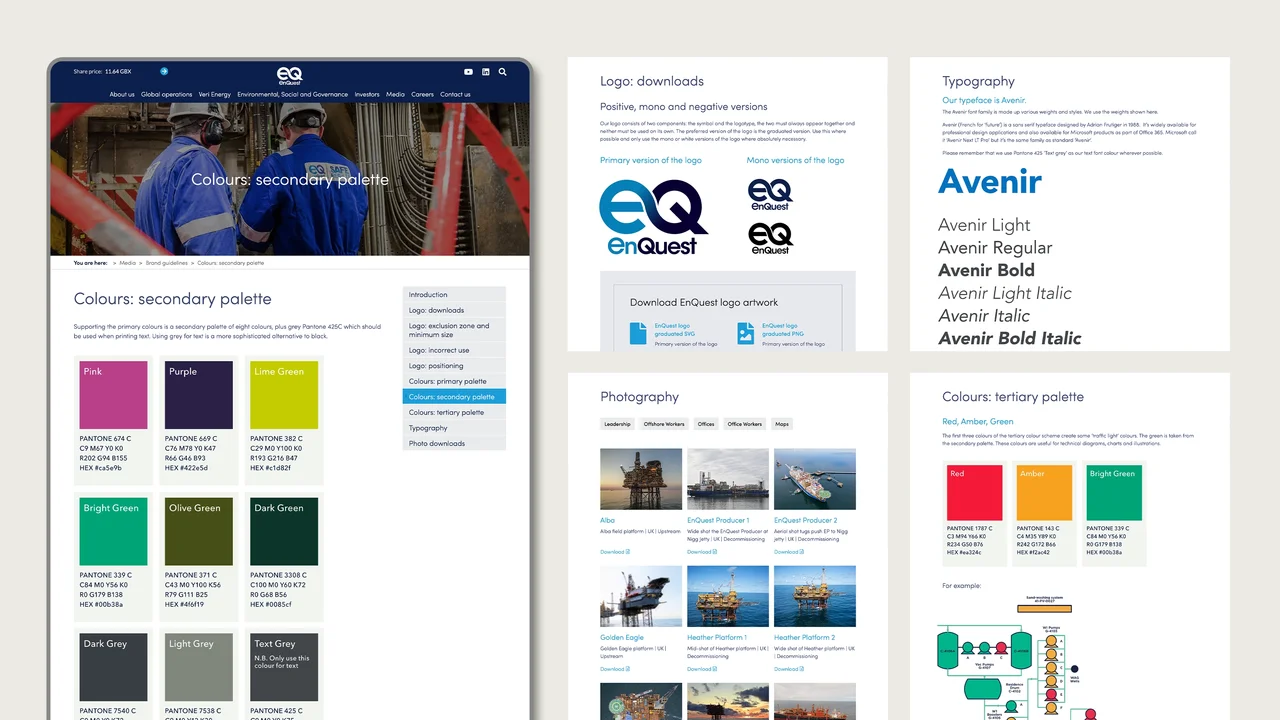The height and width of the screenshot is (720, 1280).
Task: Click the YouTube icon in the header
Action: pyautogui.click(x=468, y=72)
